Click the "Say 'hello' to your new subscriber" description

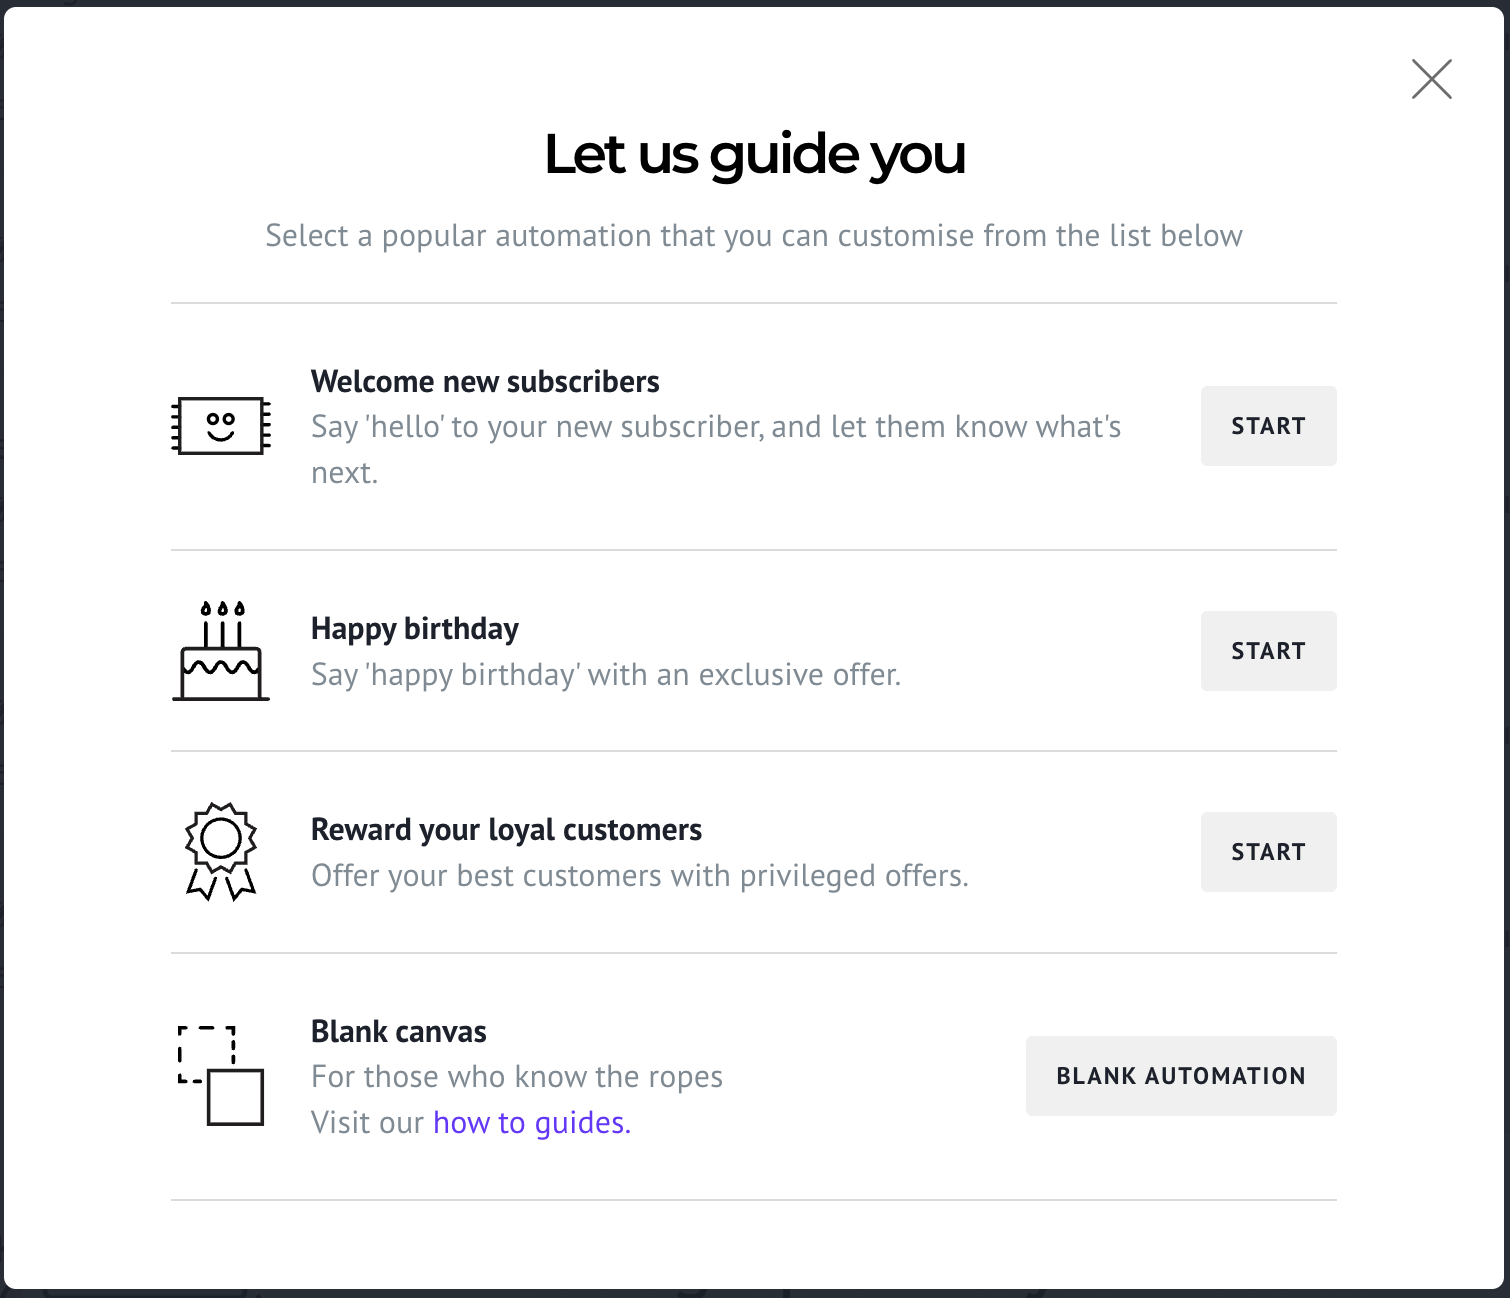click(716, 450)
